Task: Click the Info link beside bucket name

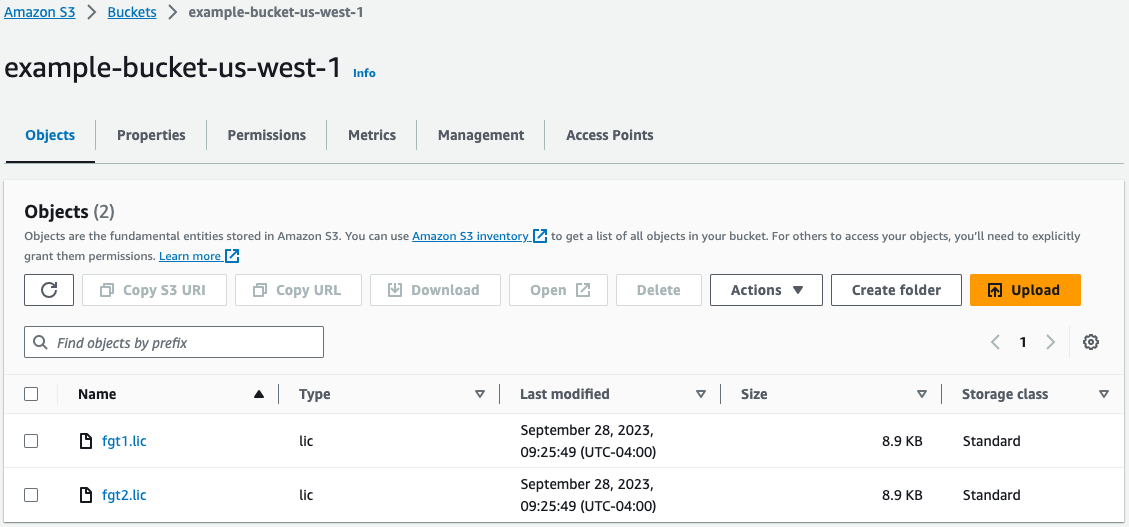Action: pos(364,73)
